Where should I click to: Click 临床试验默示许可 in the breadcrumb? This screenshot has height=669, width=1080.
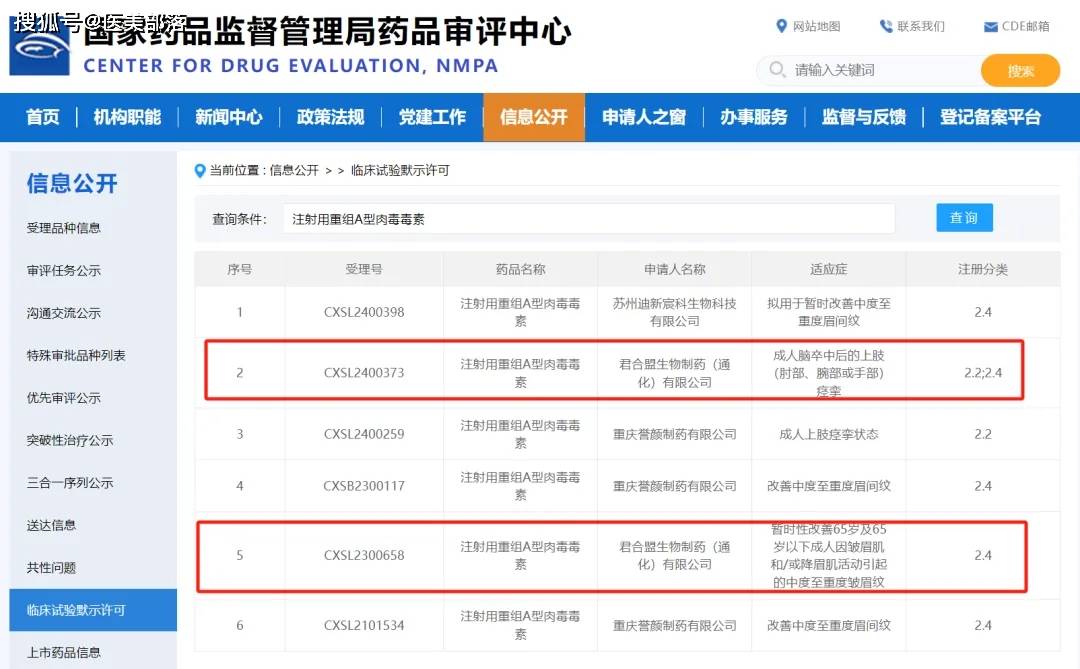point(400,170)
